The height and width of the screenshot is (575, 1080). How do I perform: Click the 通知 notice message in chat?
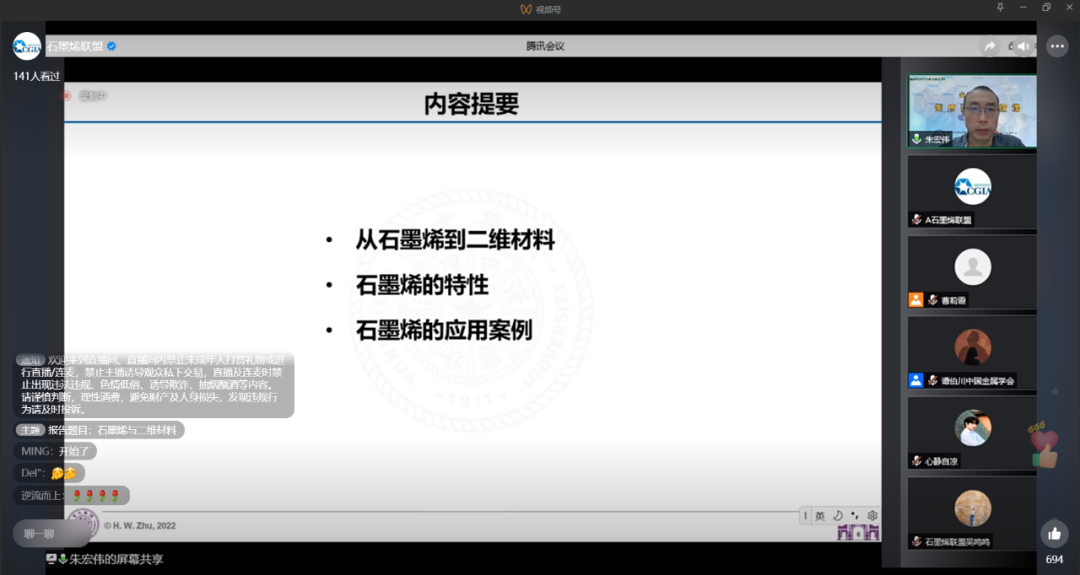(x=154, y=384)
